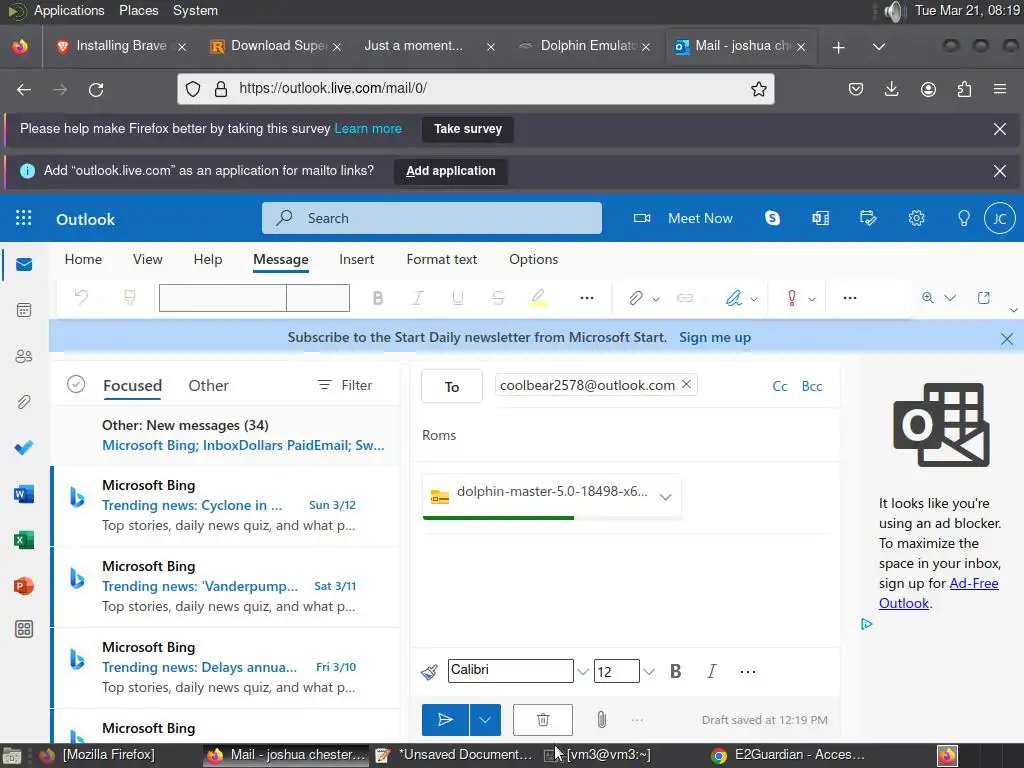
Task: Click the ribbon zoom magnifier
Action: (x=927, y=298)
